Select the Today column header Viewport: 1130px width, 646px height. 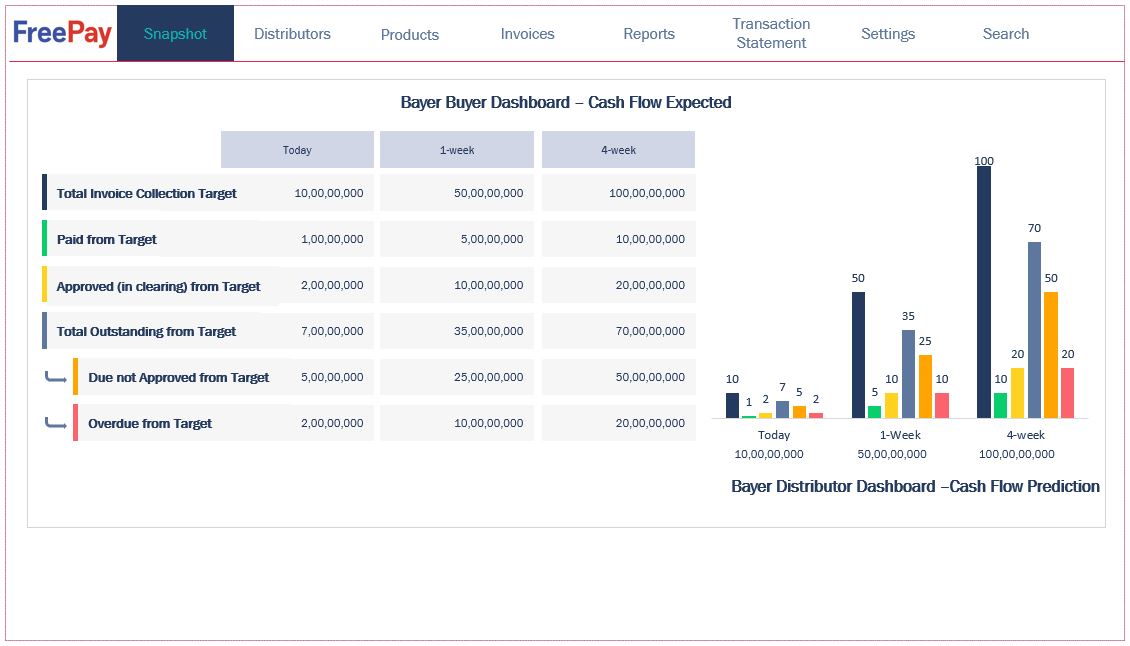tap(297, 150)
